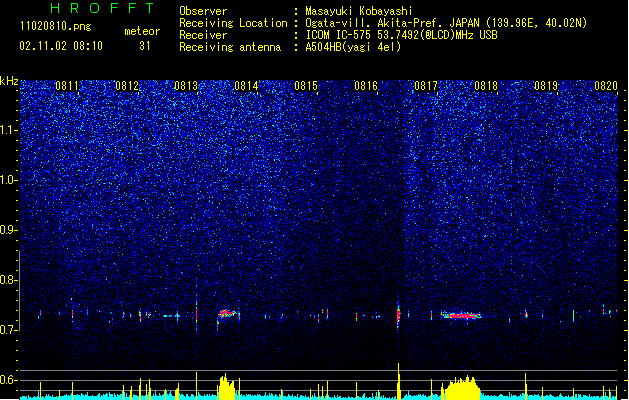
Task: Click the Ogata-vill. Akita-Pref. location value
Action: tap(446, 23)
